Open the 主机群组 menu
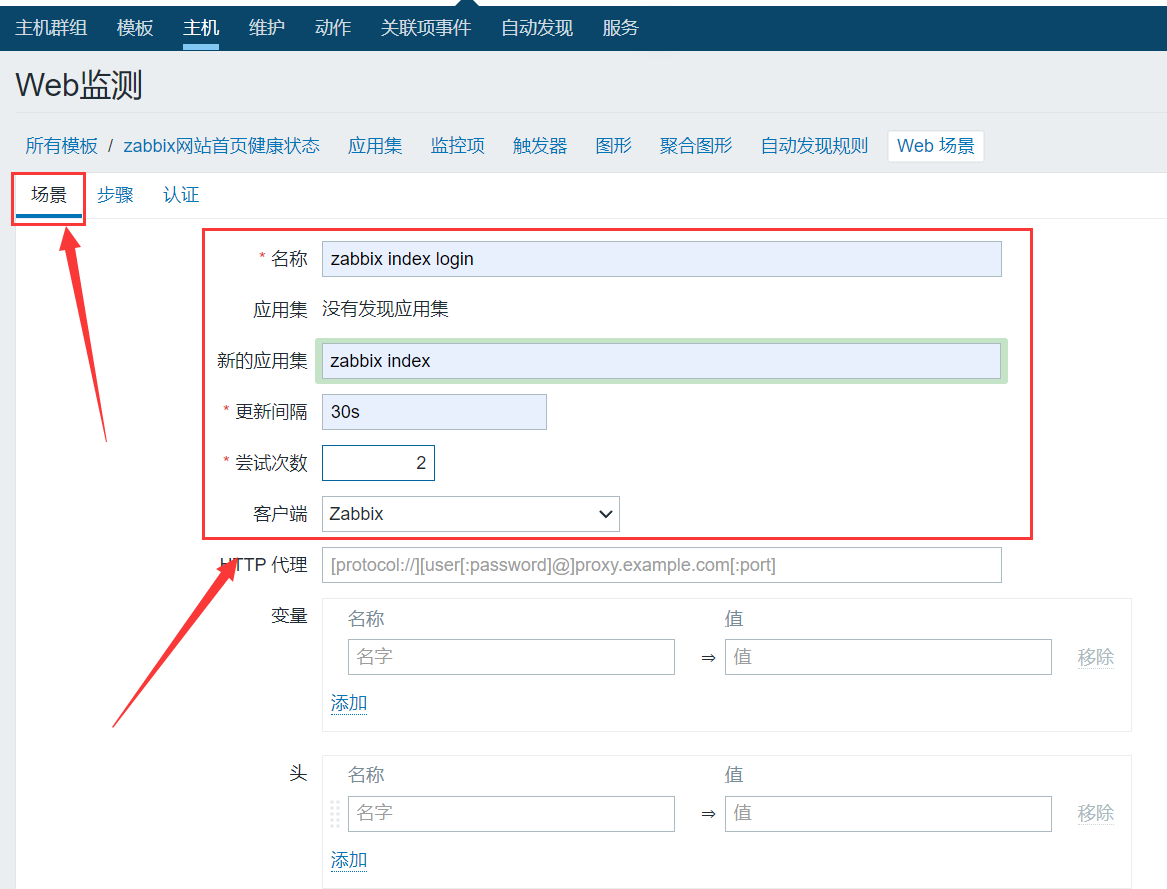This screenshot has width=1167, height=889. pyautogui.click(x=51, y=28)
